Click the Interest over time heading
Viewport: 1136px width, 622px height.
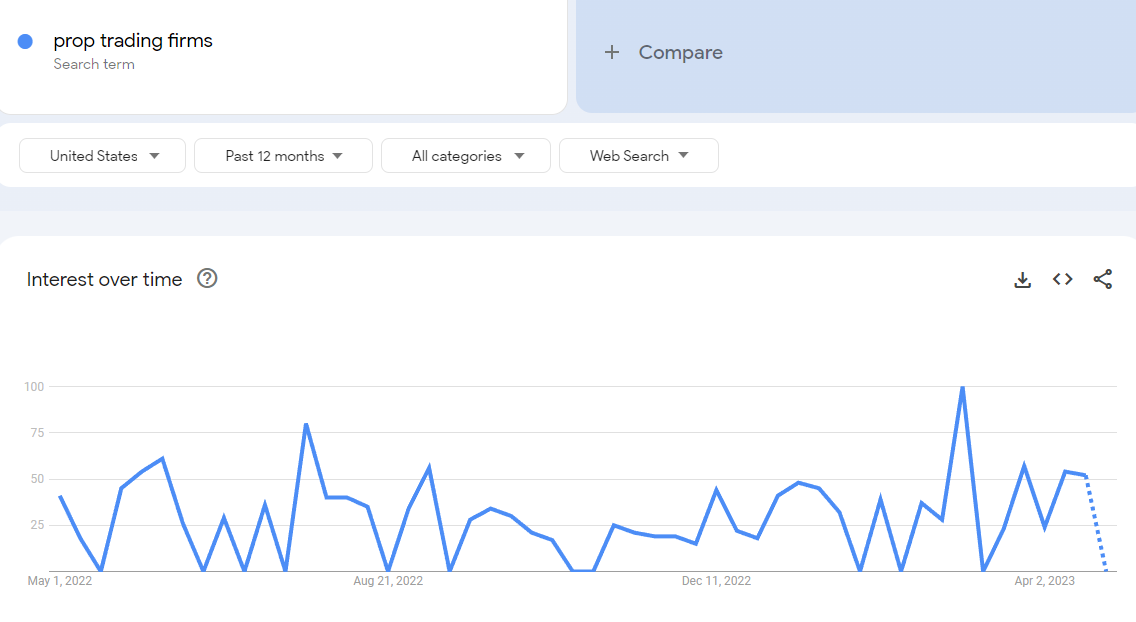point(104,280)
